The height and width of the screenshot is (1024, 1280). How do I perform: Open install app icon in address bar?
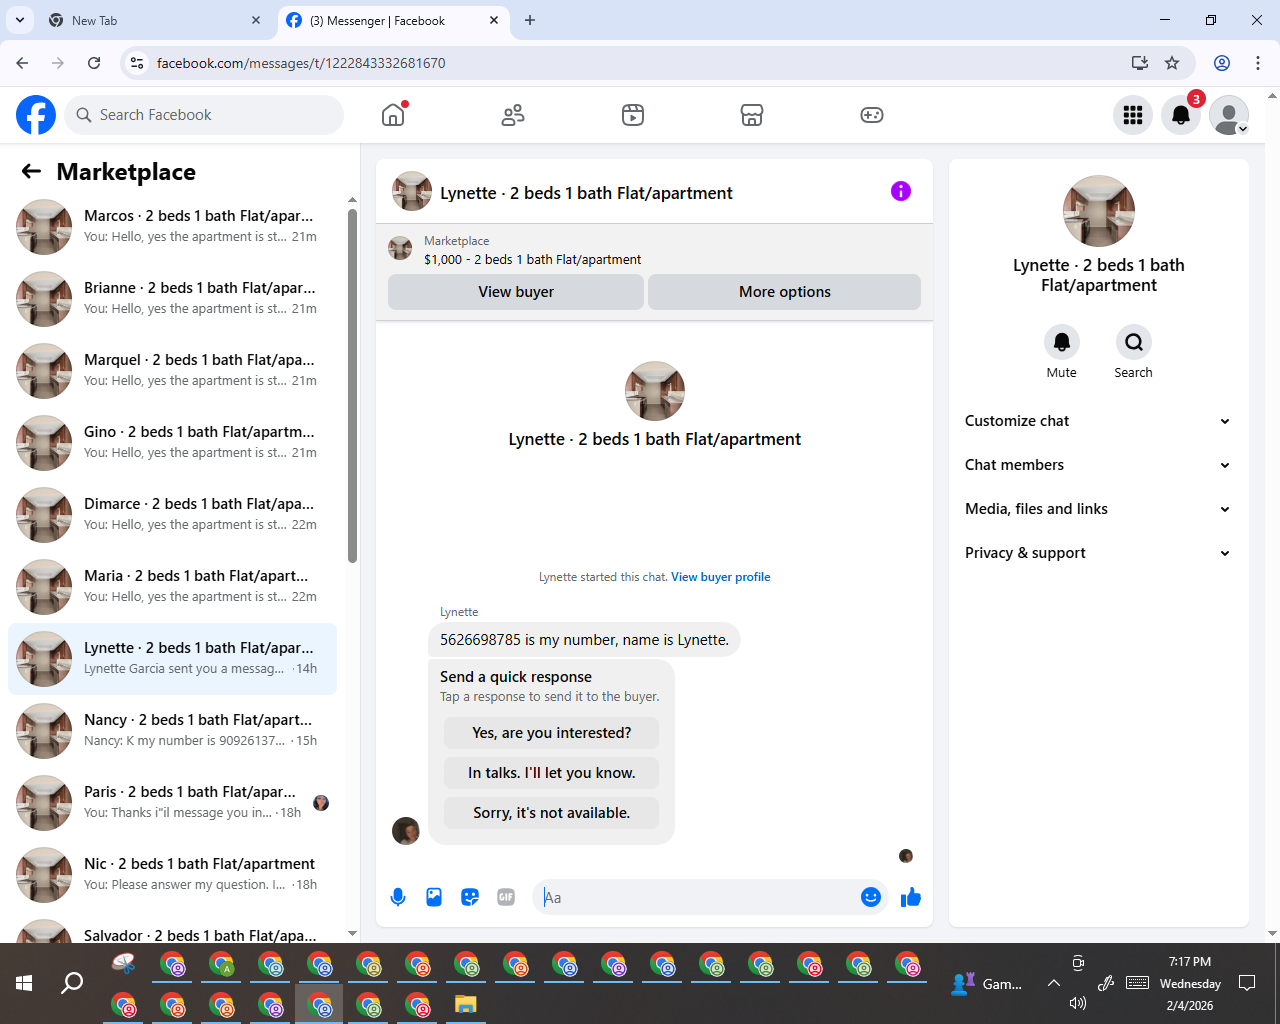(x=1140, y=63)
